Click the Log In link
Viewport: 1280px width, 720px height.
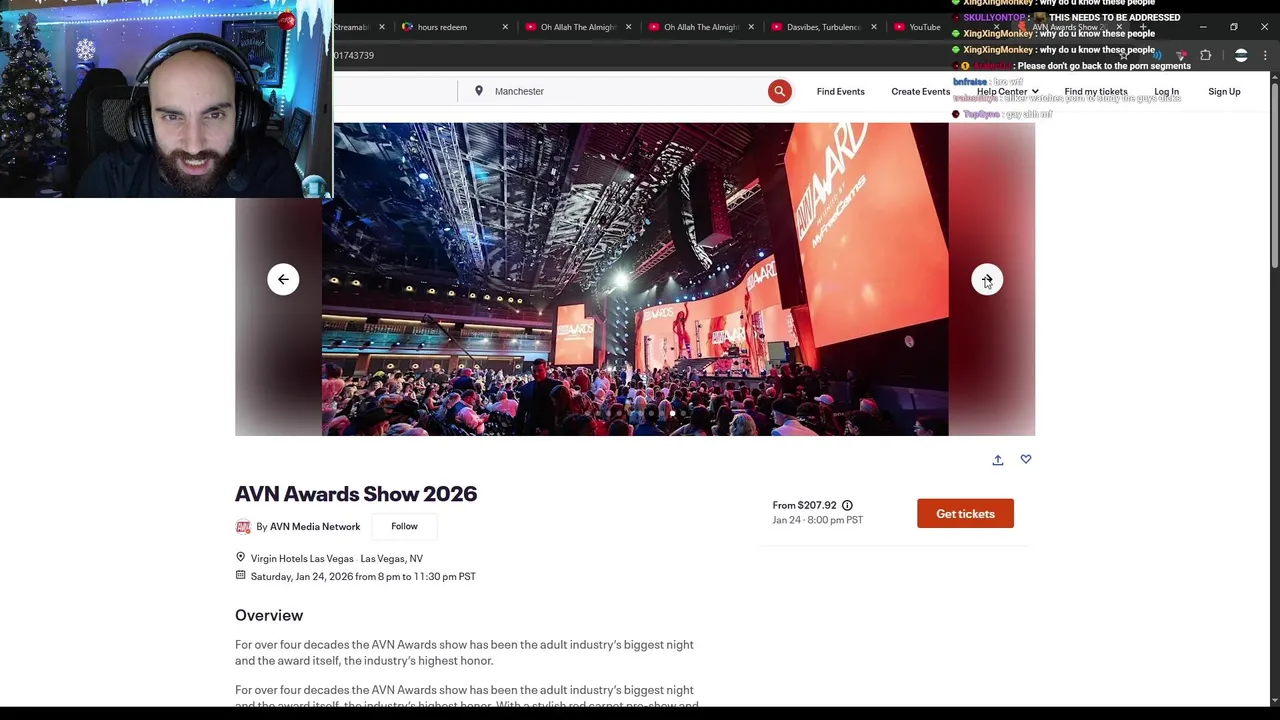click(1166, 91)
